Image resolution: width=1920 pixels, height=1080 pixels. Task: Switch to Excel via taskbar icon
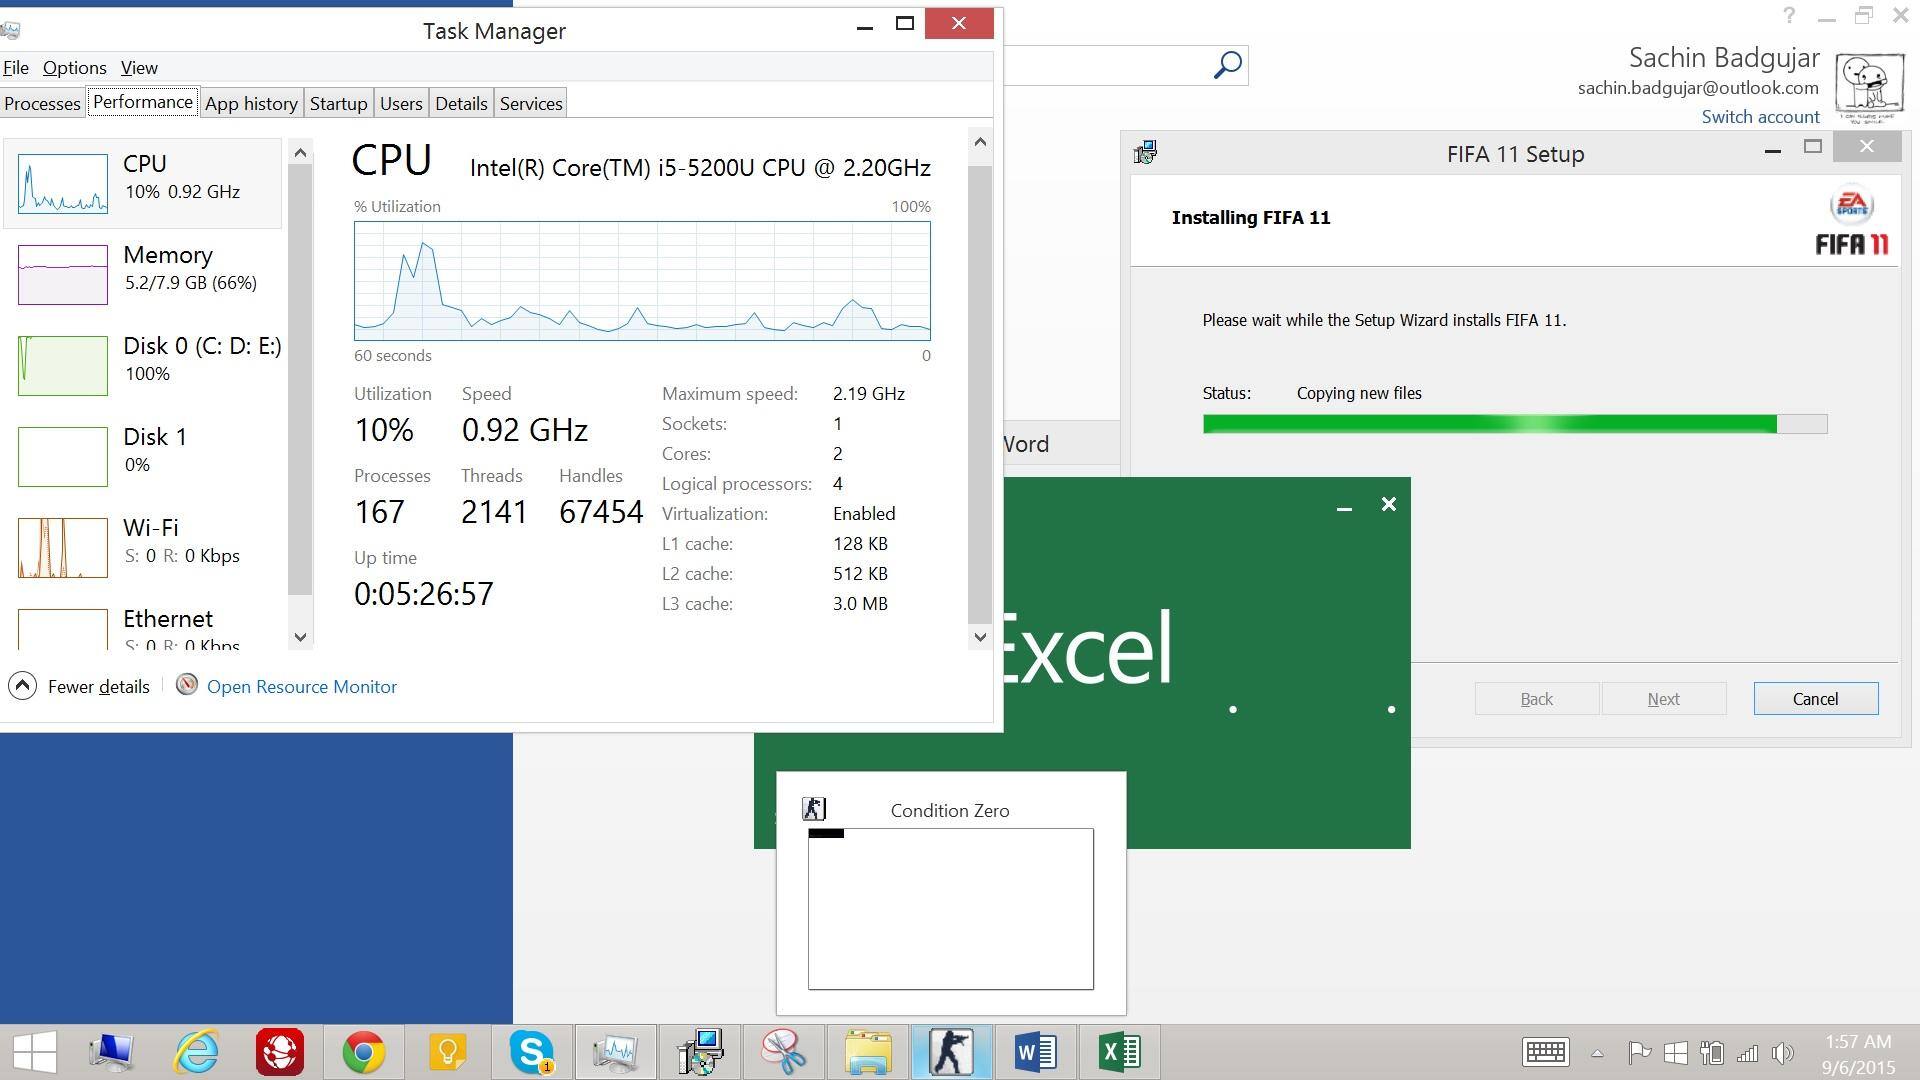(1119, 1052)
